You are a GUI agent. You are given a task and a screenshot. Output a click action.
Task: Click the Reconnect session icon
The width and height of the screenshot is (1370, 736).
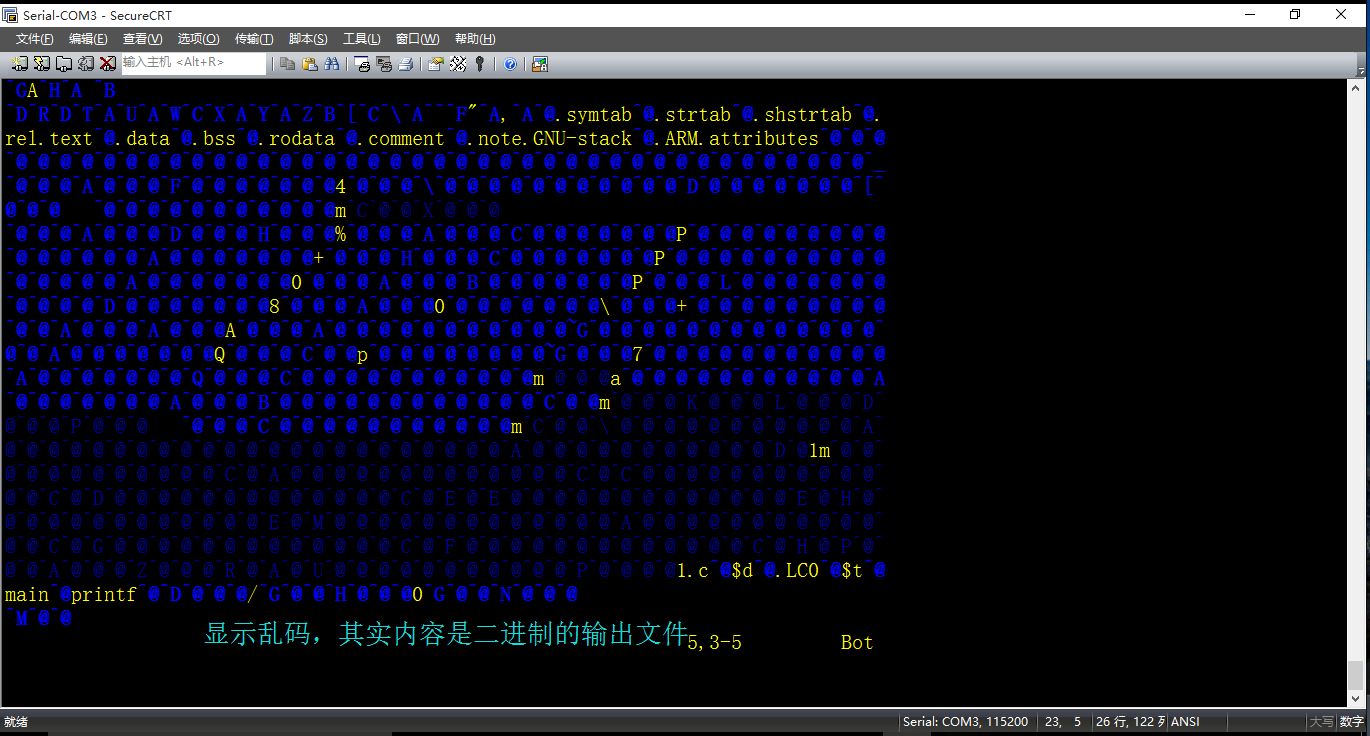[x=85, y=64]
